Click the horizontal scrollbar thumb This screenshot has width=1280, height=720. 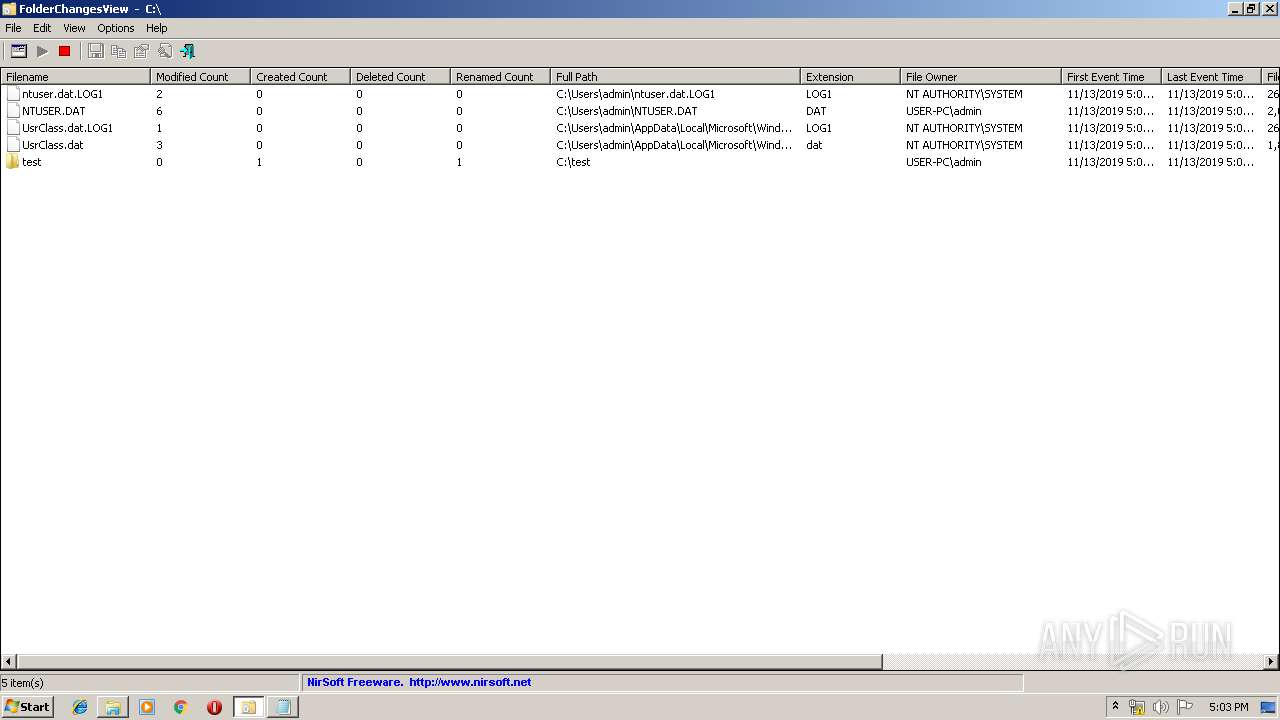tap(449, 661)
